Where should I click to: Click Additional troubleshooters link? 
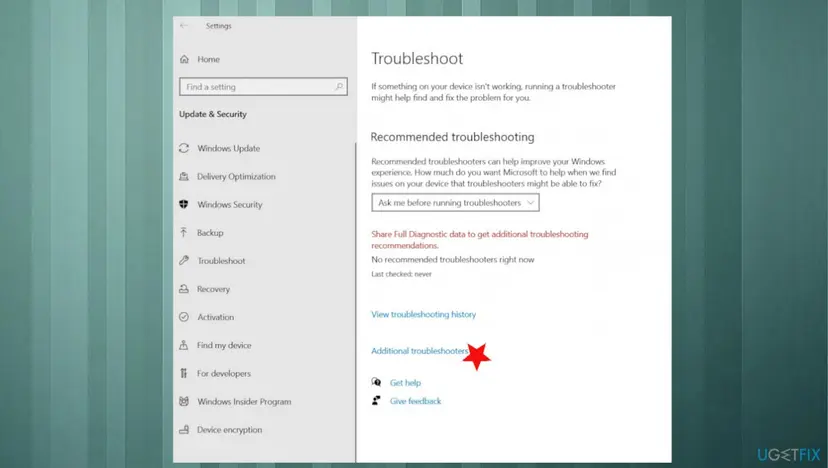tap(420, 351)
